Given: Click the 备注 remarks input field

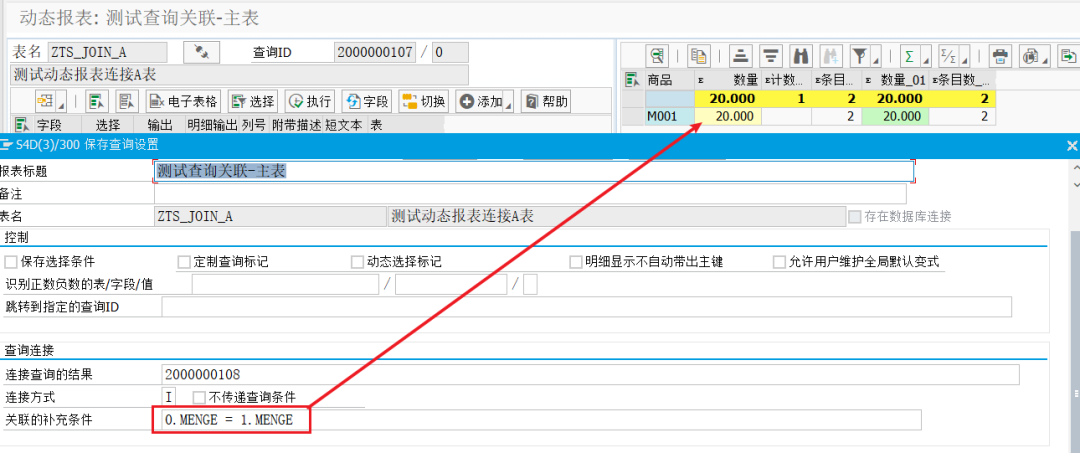Looking at the screenshot, I should pyautogui.click(x=530, y=193).
